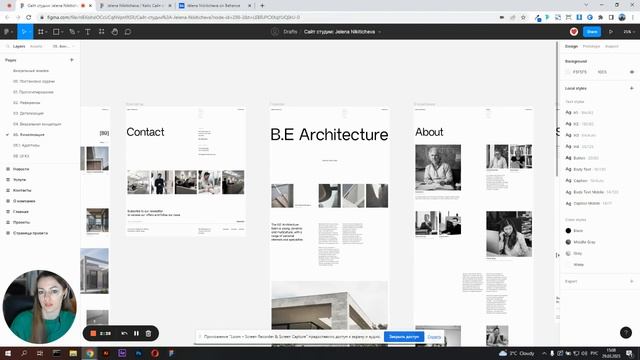This screenshot has width=640, height=360.
Task: Open Move tool options arrow
Action: coord(30,32)
